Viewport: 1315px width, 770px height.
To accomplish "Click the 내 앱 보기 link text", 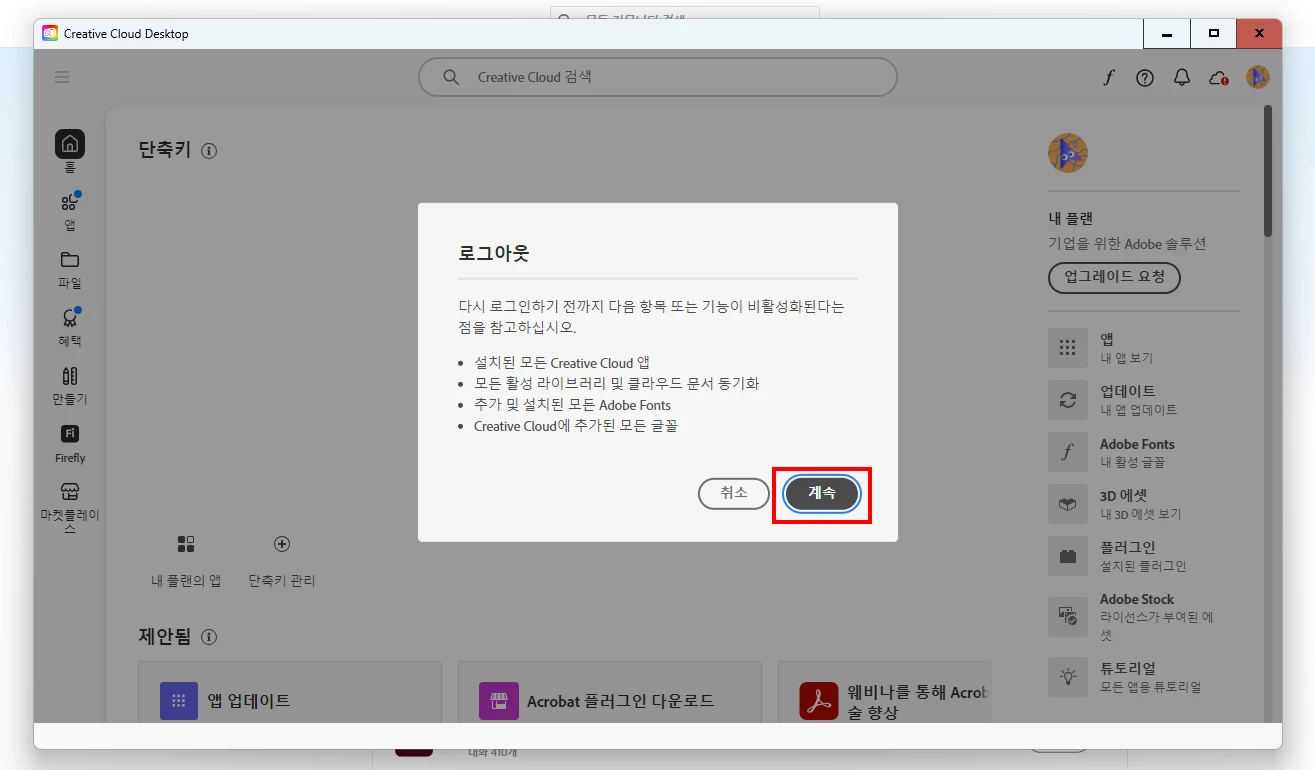I will point(1127,358).
